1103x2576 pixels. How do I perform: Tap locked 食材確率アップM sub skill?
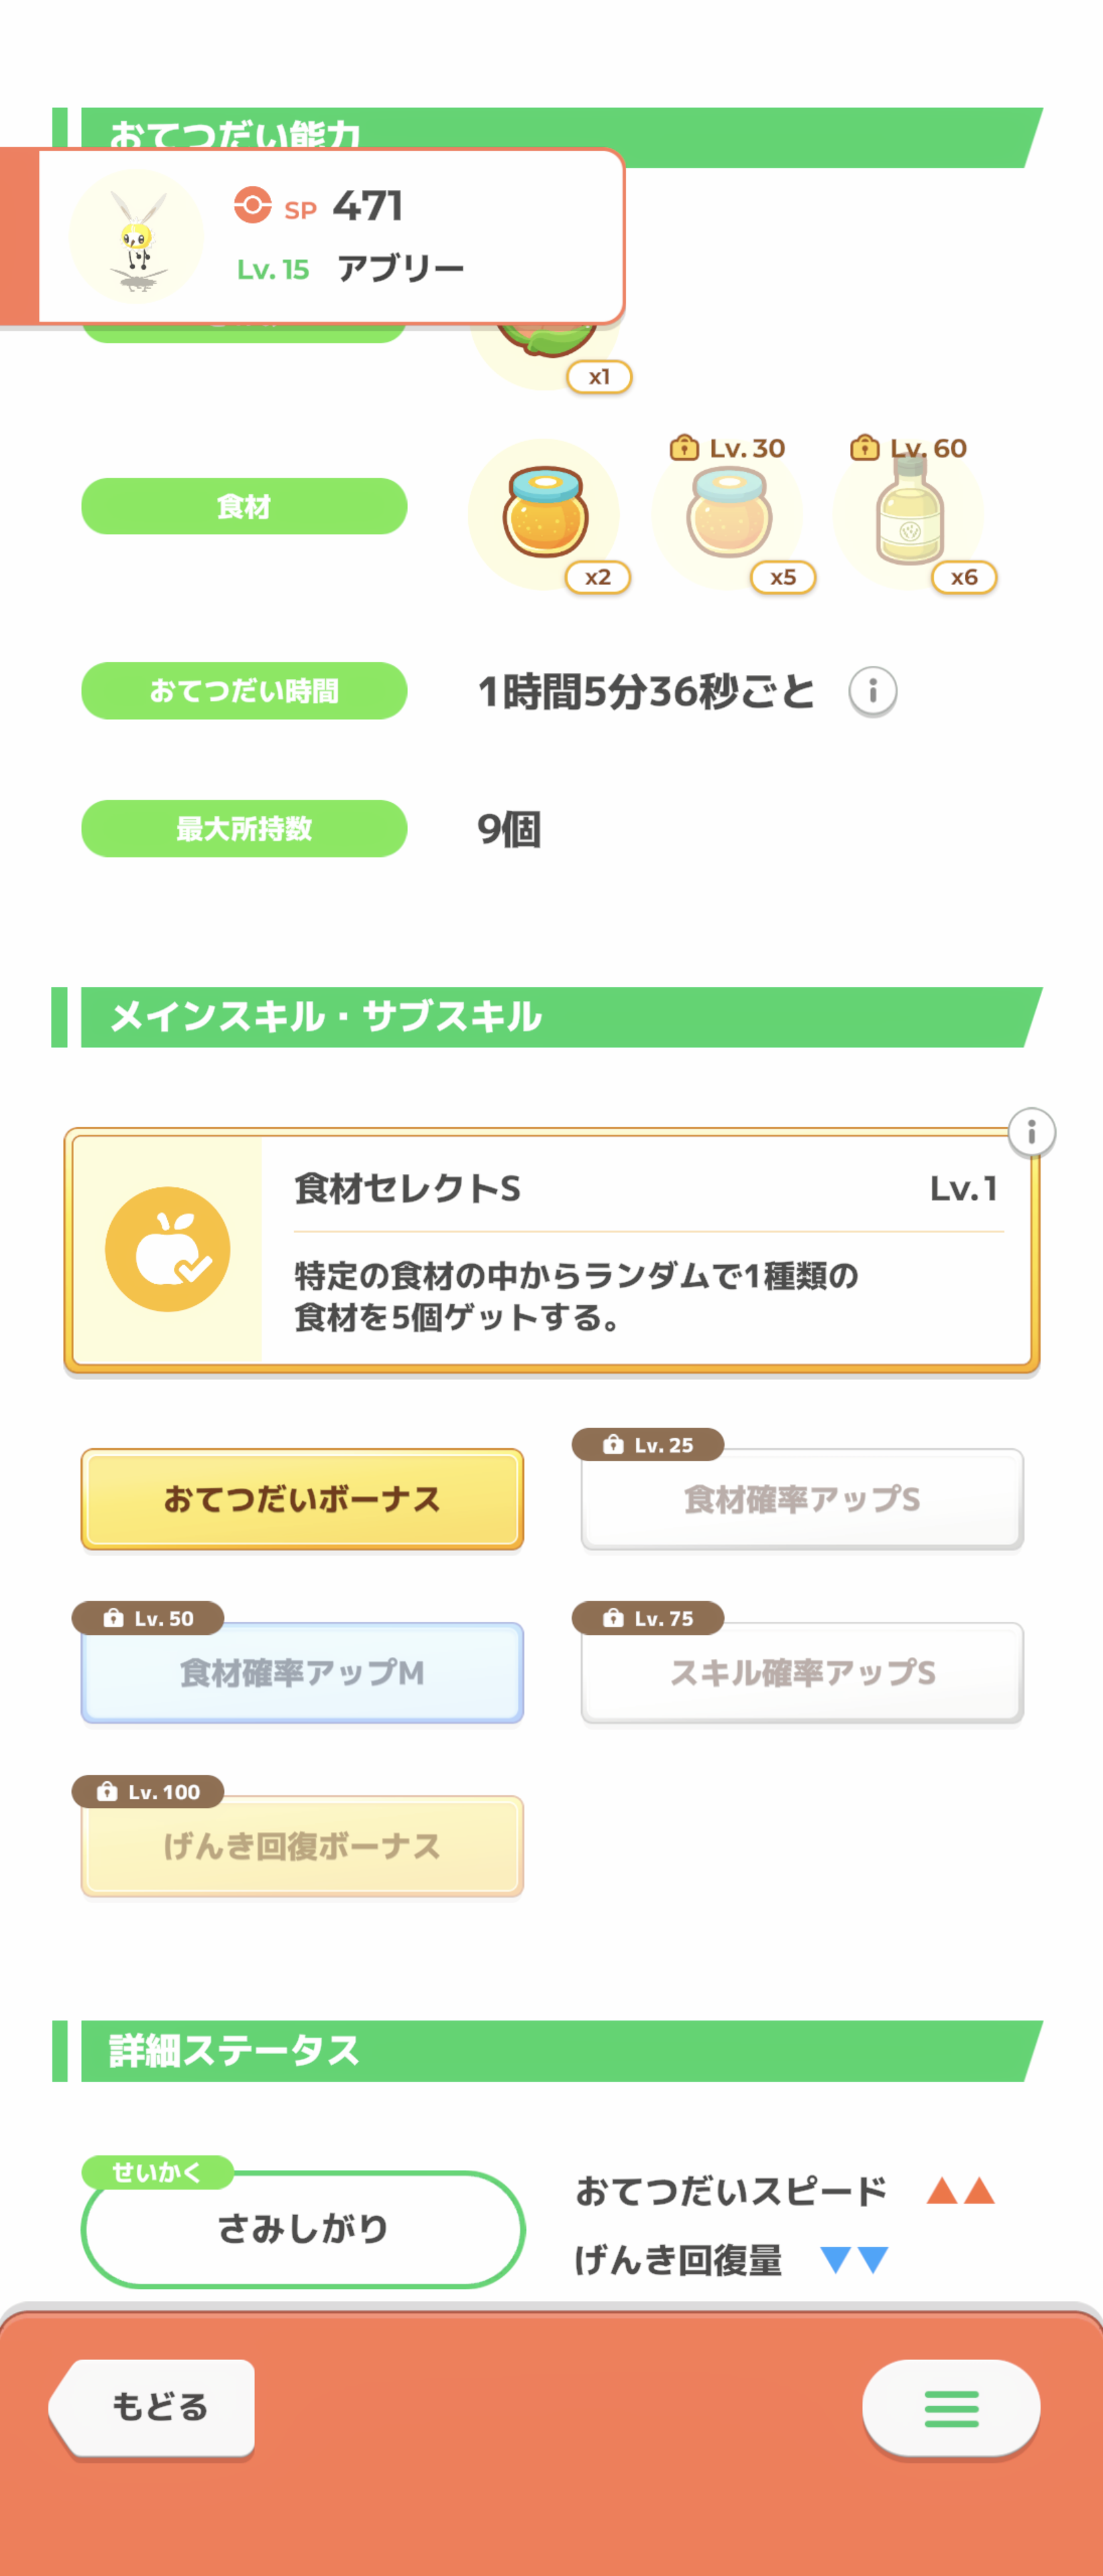pos(302,1672)
